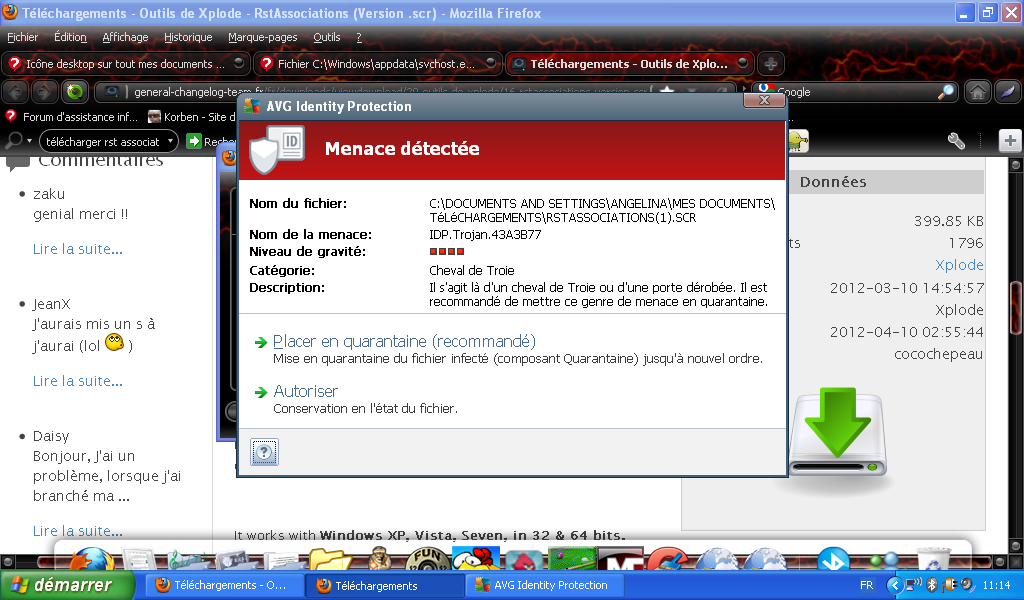
Task: Launch the Angry Birds dock icon
Action: tap(524, 560)
